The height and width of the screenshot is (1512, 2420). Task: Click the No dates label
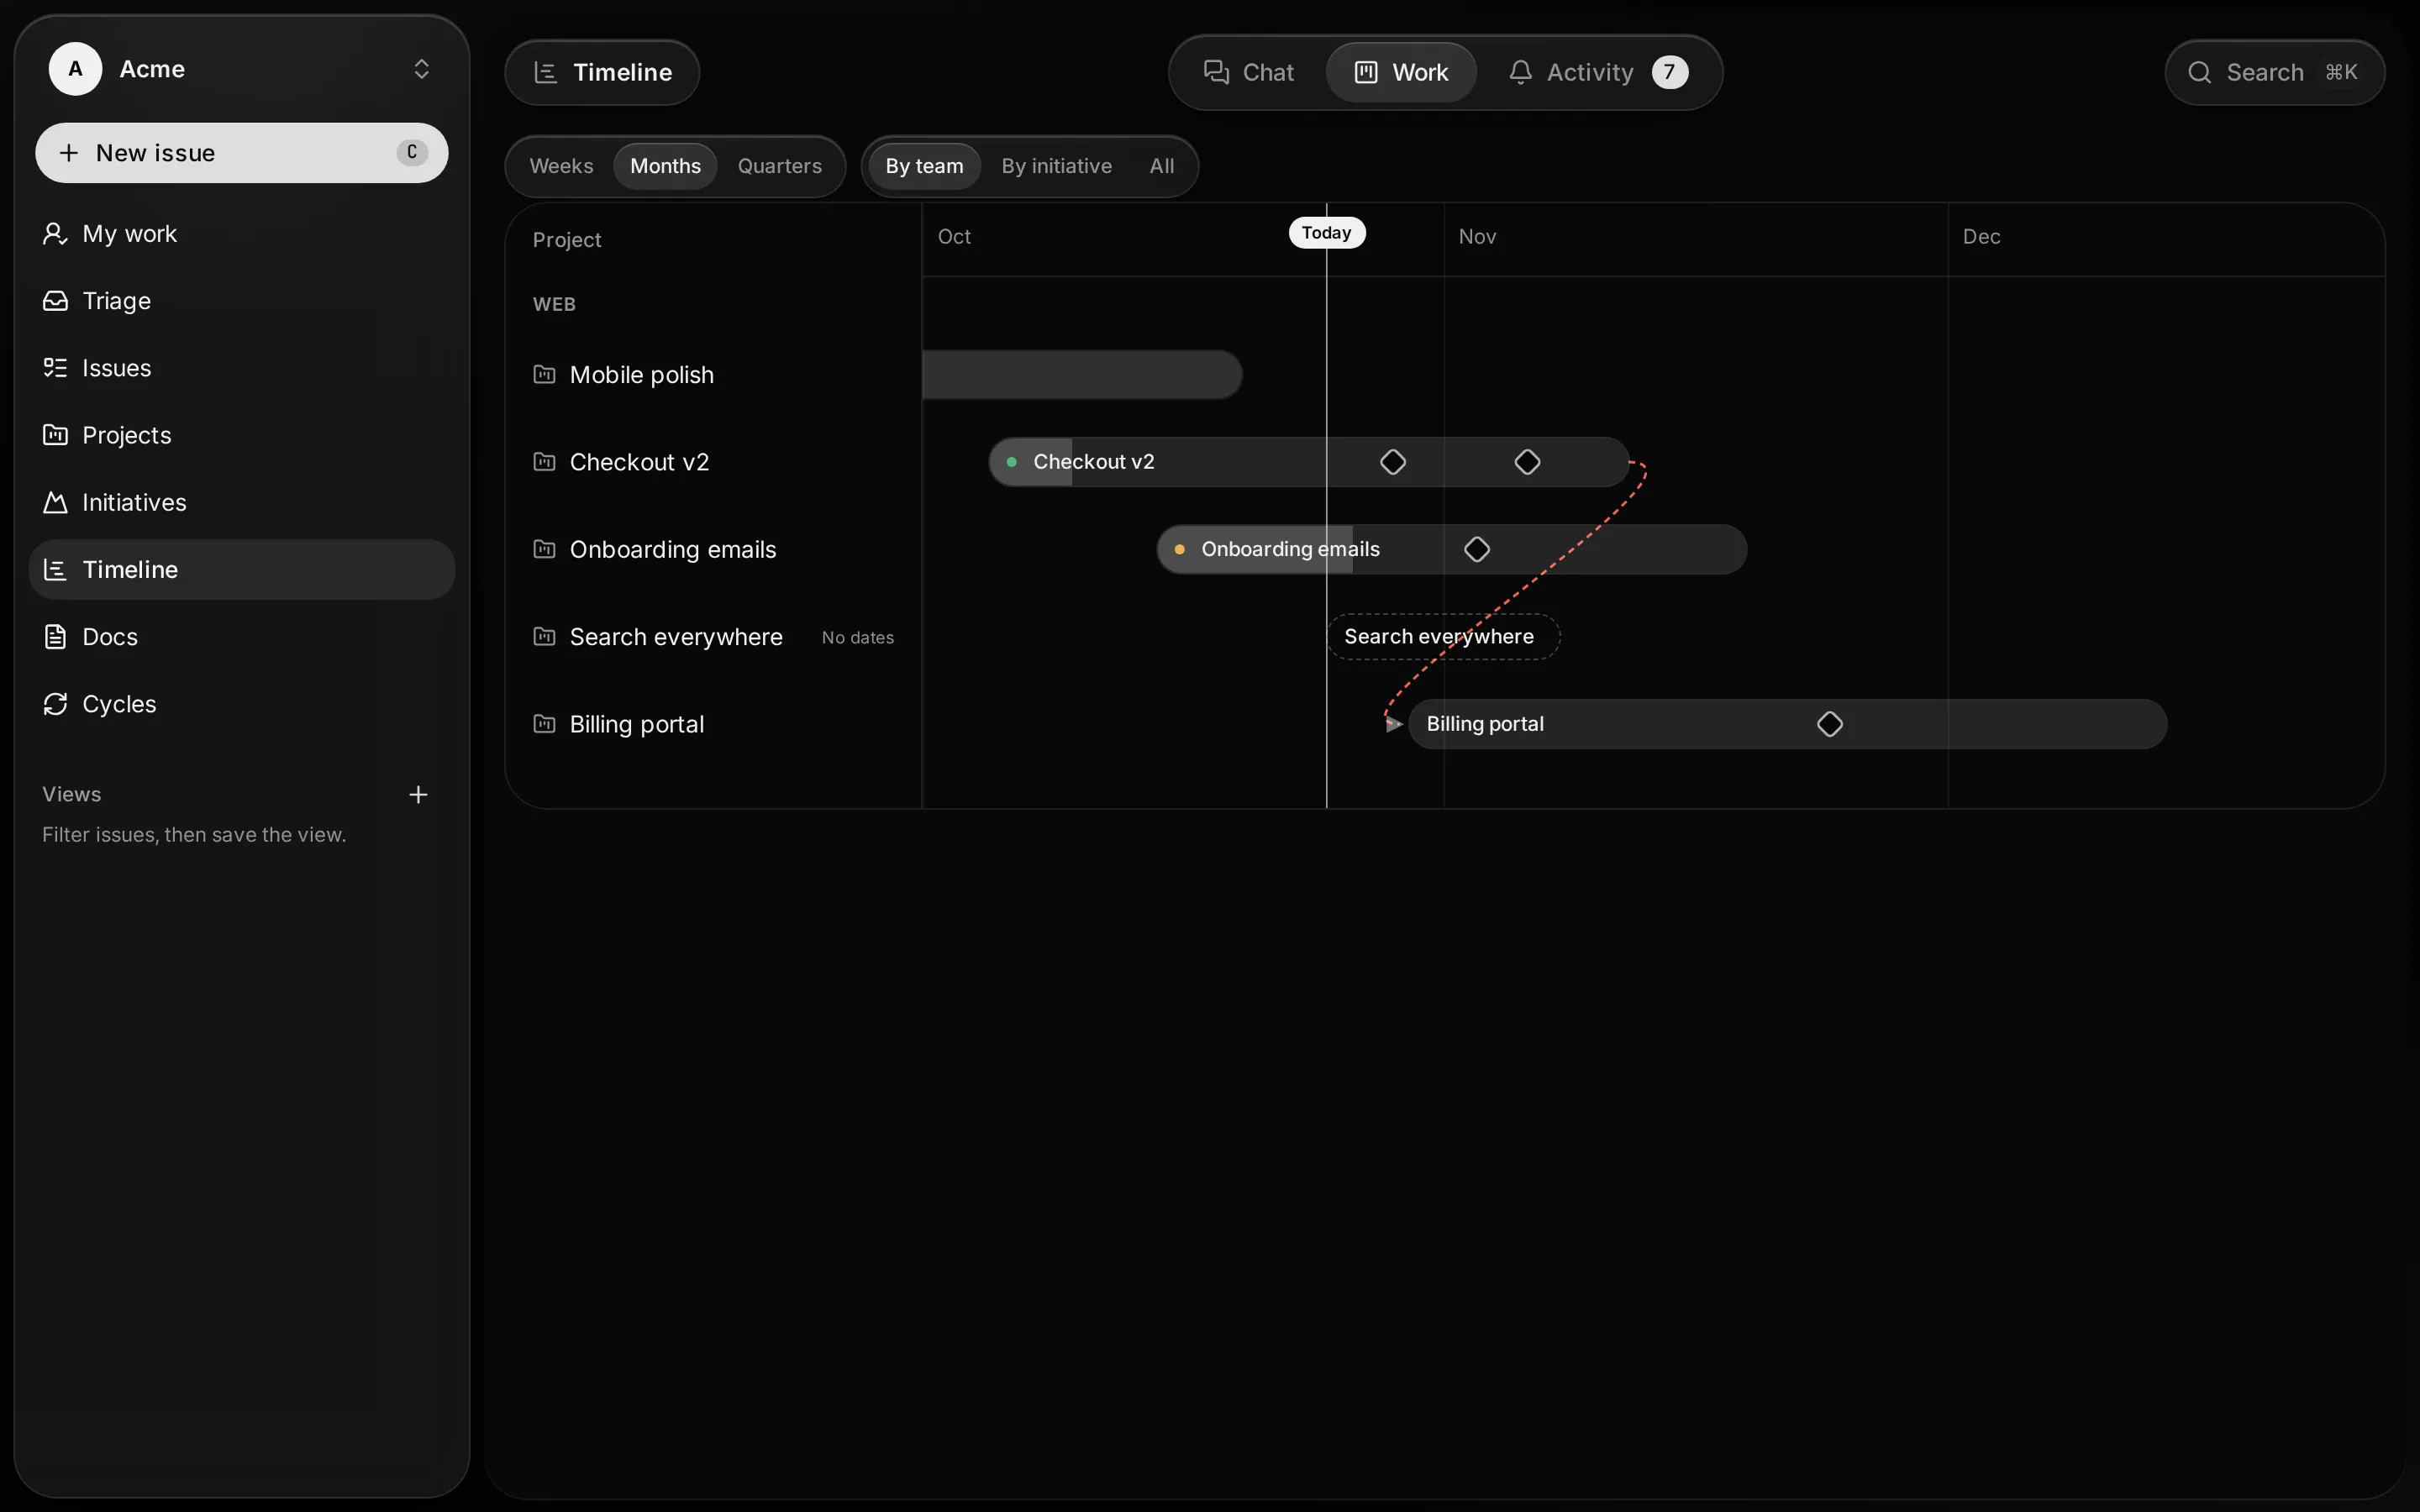[x=858, y=638]
